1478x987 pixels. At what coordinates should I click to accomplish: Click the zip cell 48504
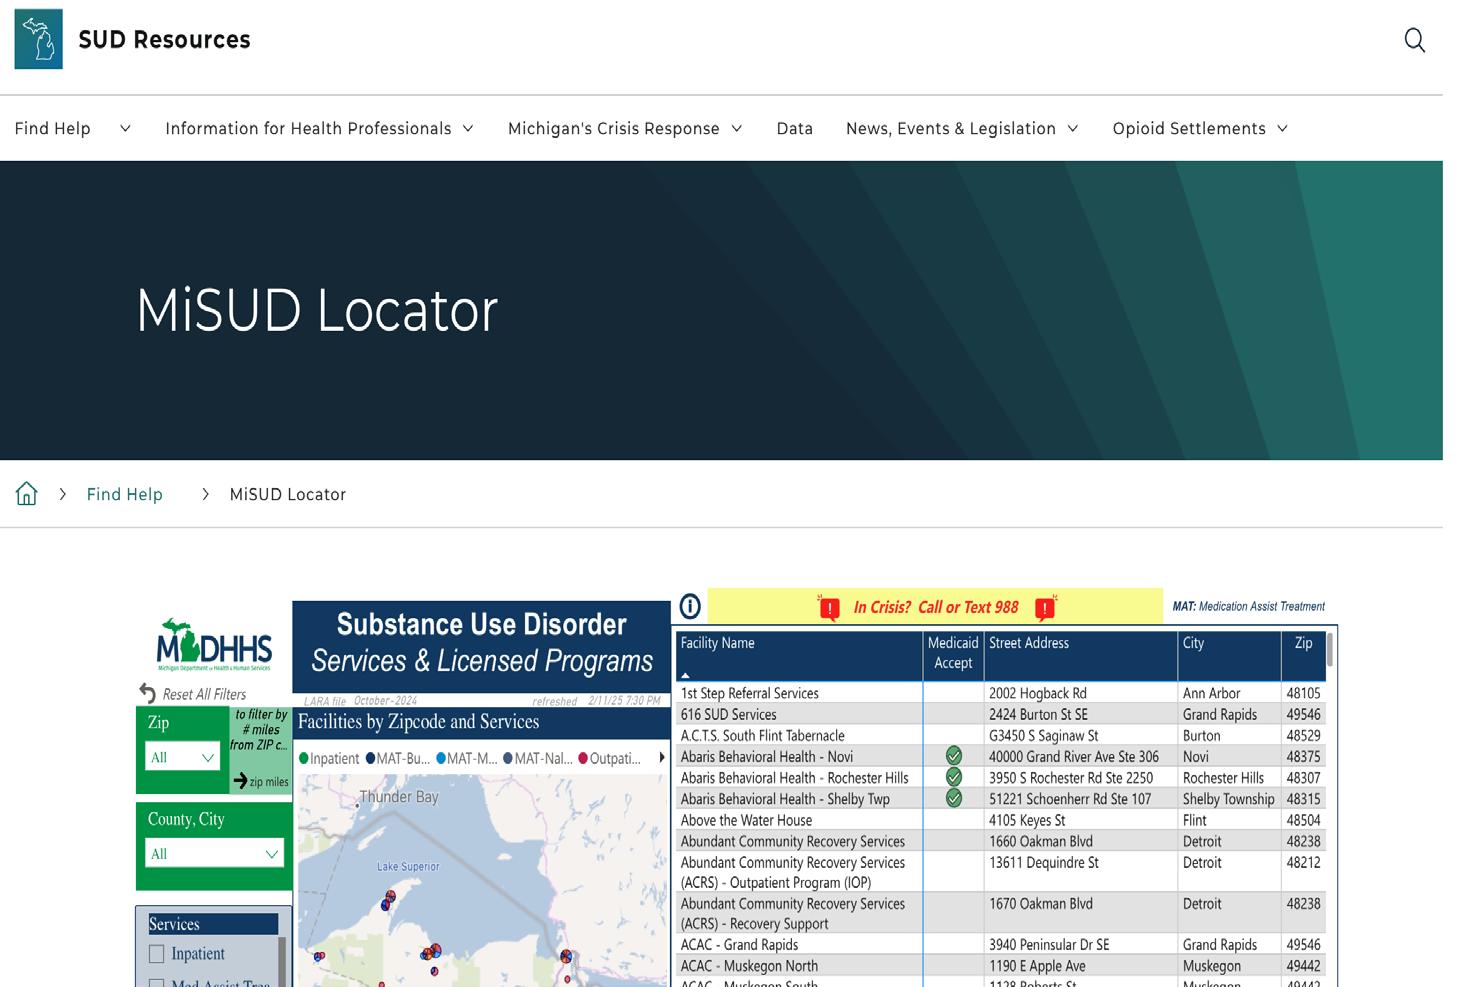click(x=1303, y=820)
